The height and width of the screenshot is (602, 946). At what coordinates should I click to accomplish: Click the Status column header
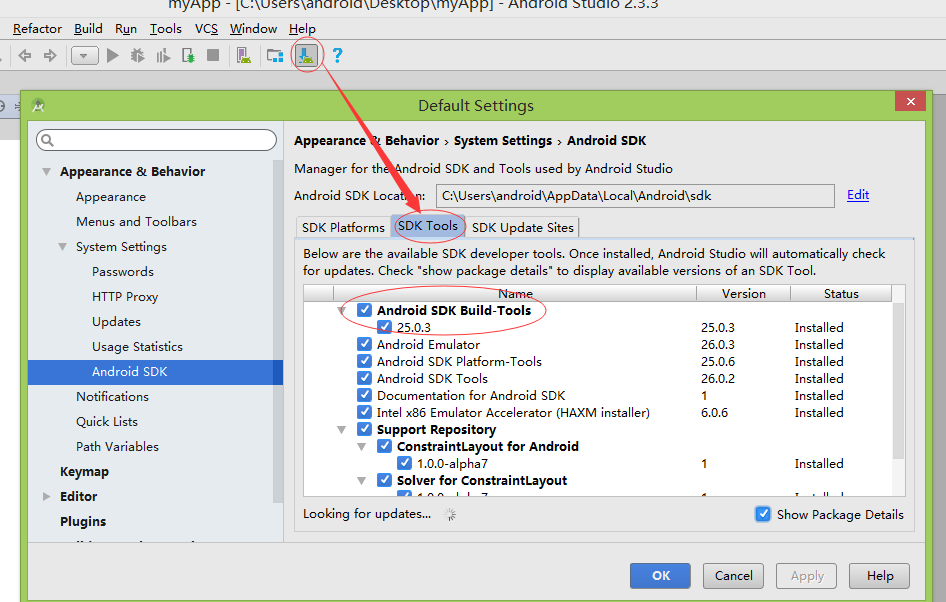[x=841, y=293]
